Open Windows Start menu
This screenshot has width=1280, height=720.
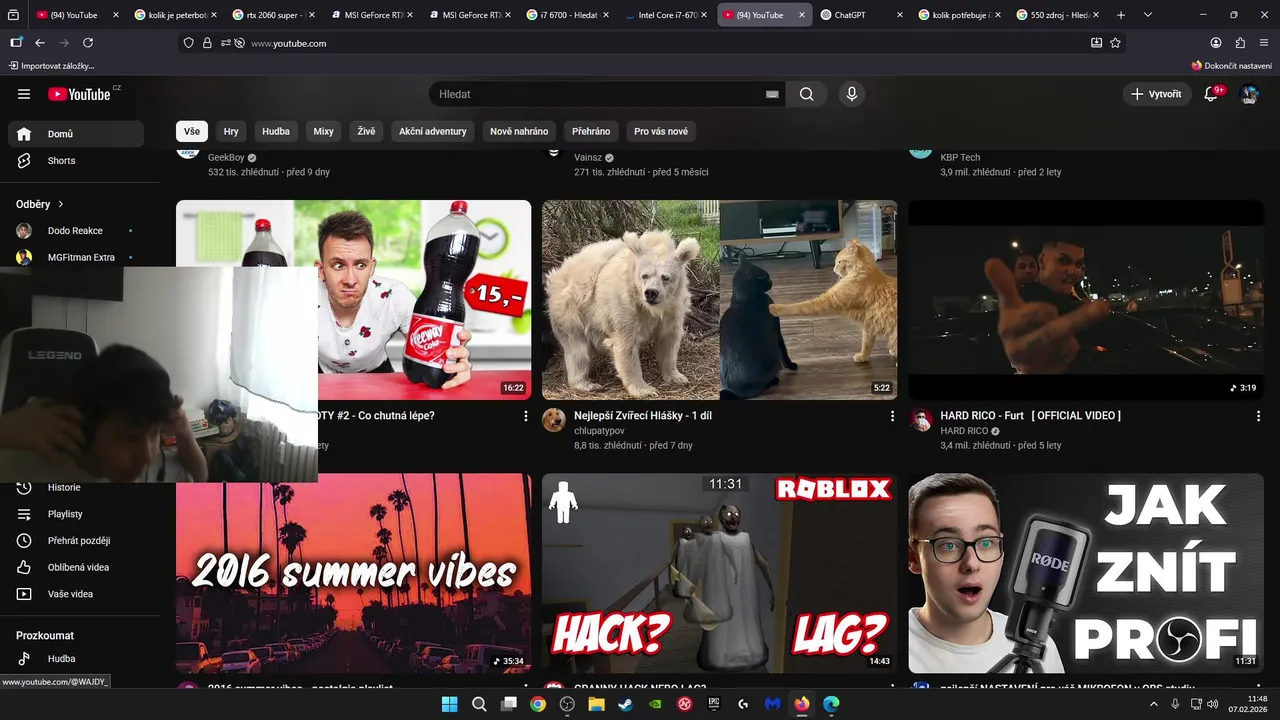point(449,704)
